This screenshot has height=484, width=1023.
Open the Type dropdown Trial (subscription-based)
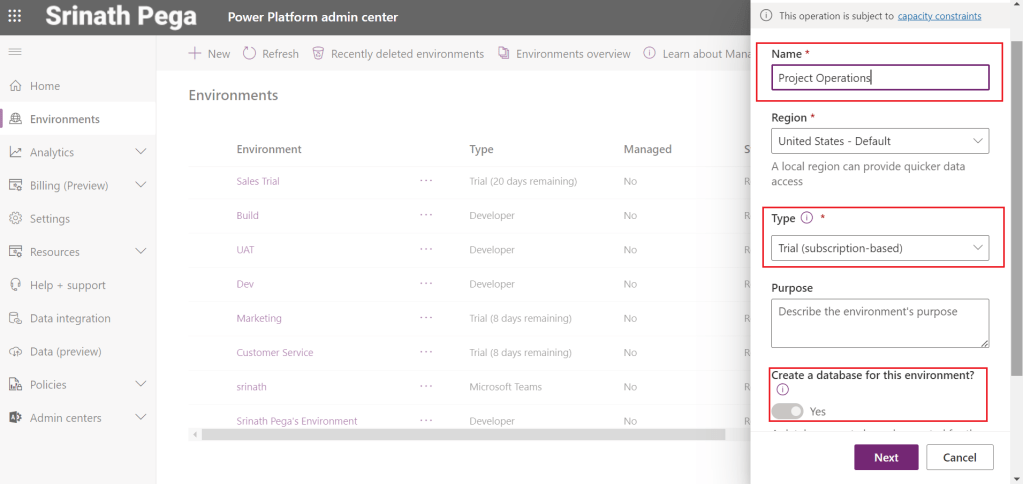[x=880, y=248]
